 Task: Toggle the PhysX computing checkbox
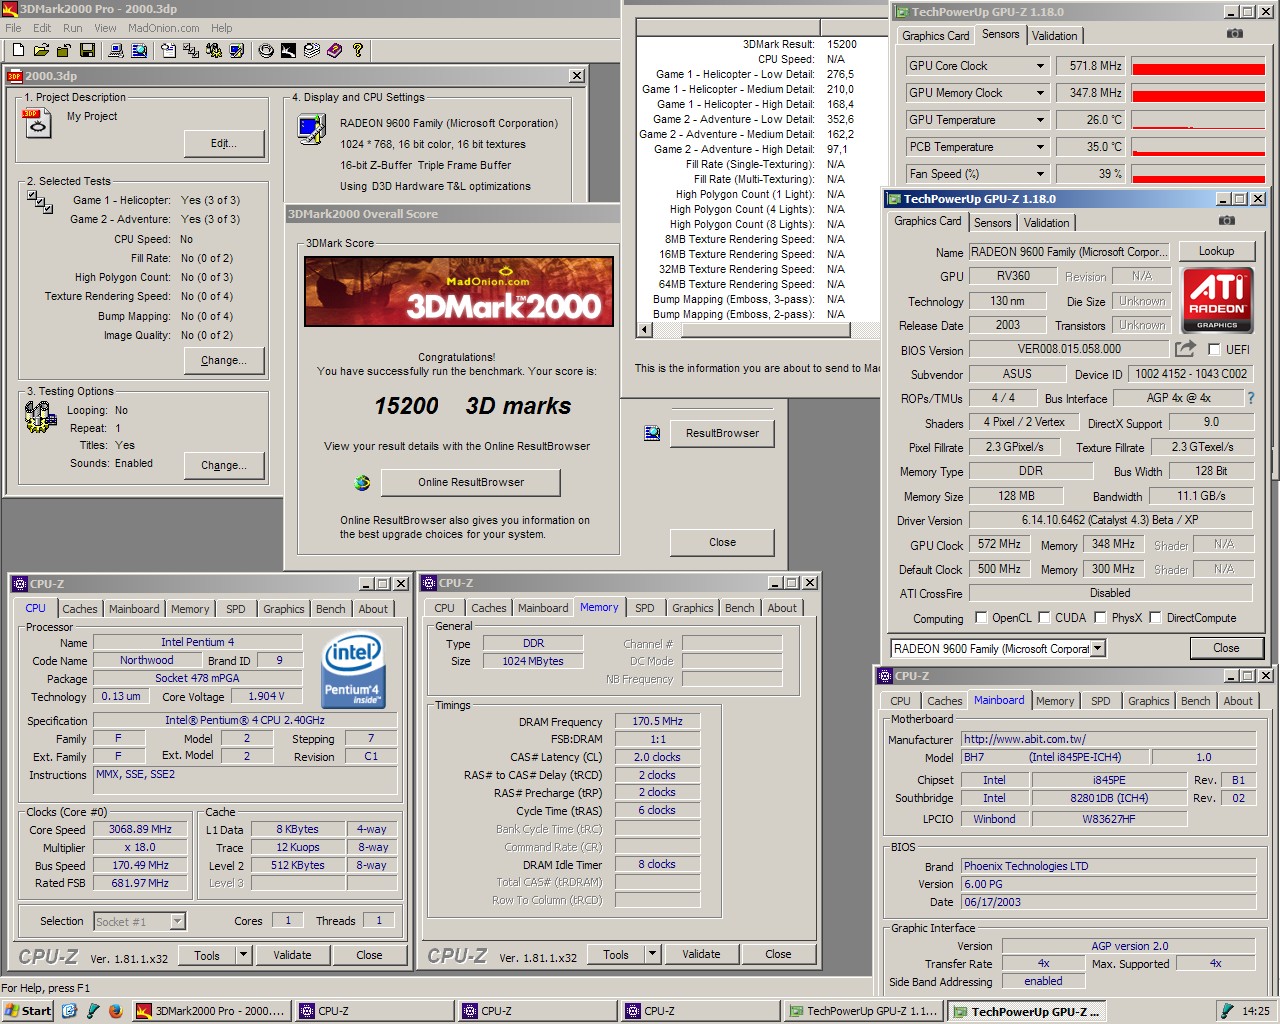(1100, 618)
